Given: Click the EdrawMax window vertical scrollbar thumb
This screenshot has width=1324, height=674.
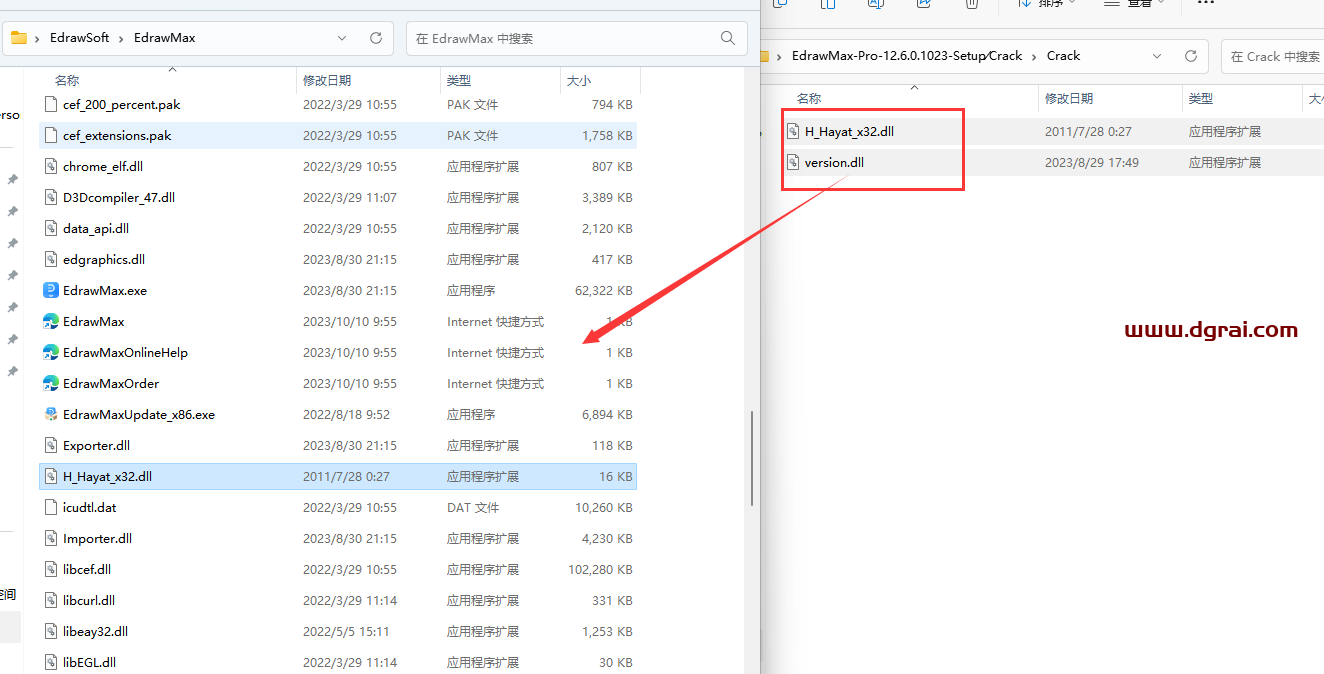Looking at the screenshot, I should point(752,458).
